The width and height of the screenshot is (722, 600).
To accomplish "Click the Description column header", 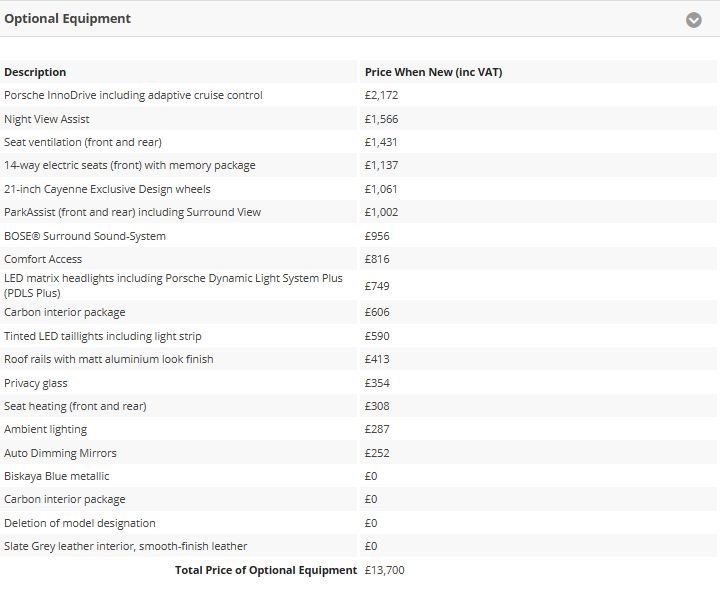I will pyautogui.click(x=35, y=72).
